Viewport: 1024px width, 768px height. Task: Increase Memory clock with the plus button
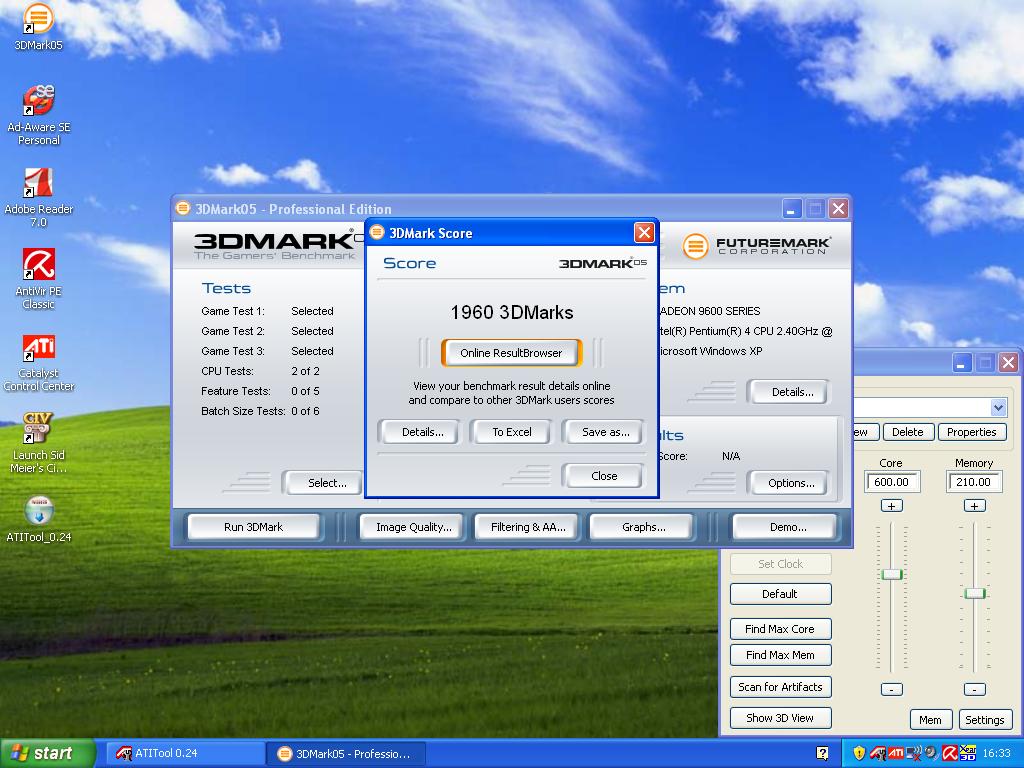[x=974, y=505]
